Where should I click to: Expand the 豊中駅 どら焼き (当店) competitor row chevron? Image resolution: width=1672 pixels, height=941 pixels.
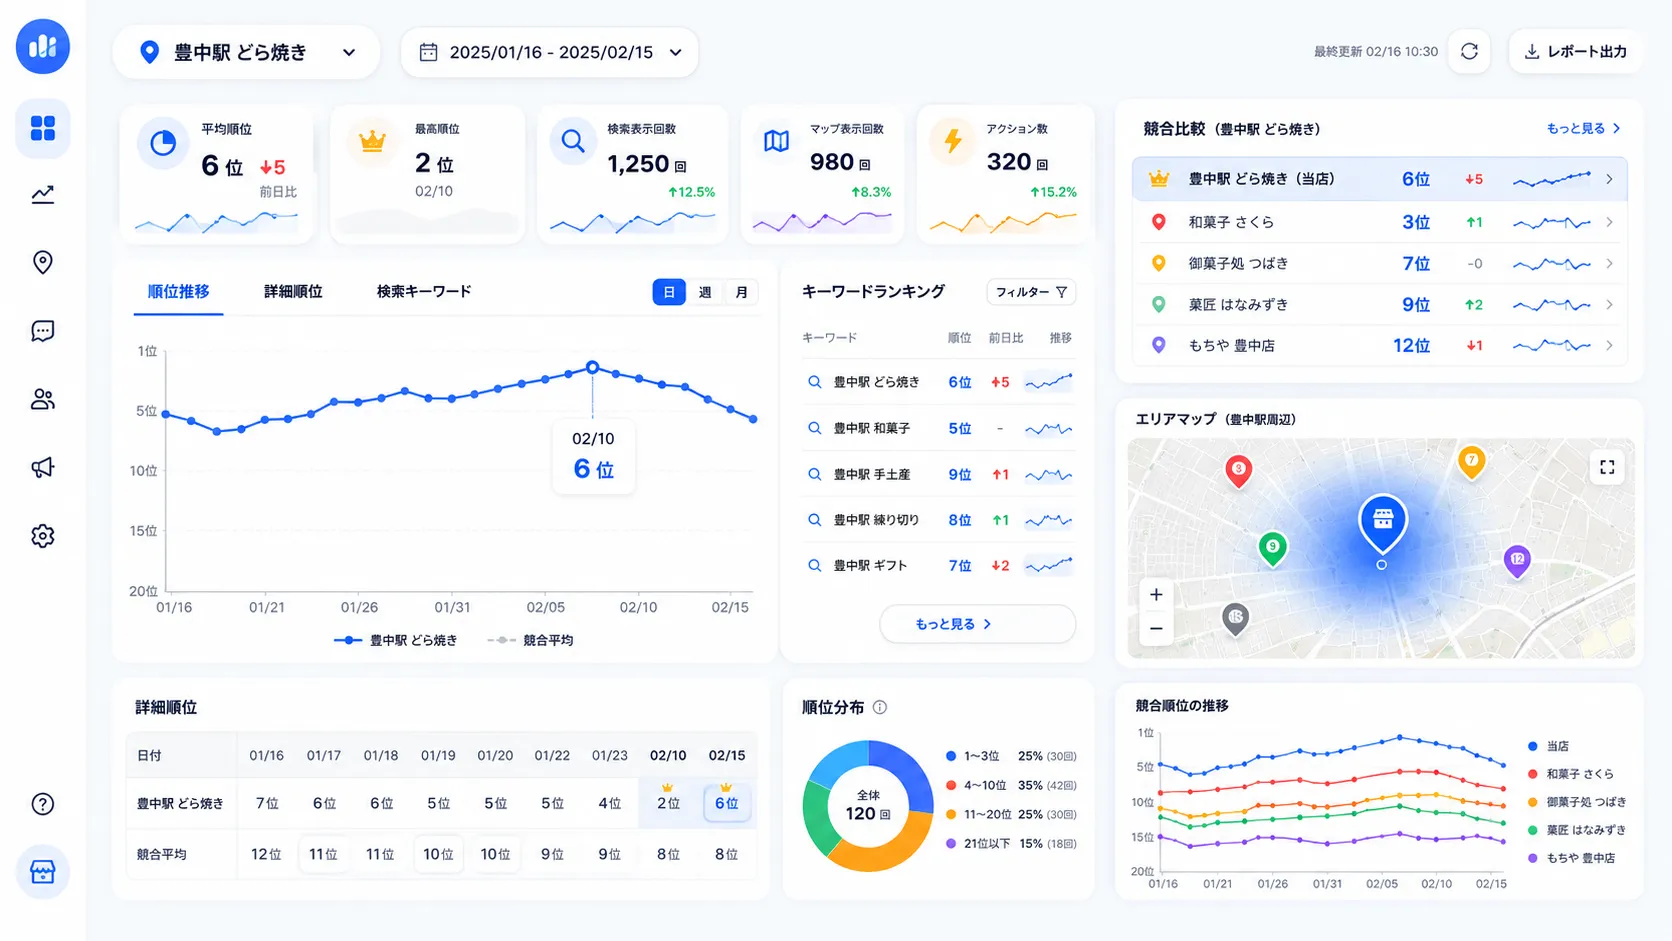[x=1609, y=180]
